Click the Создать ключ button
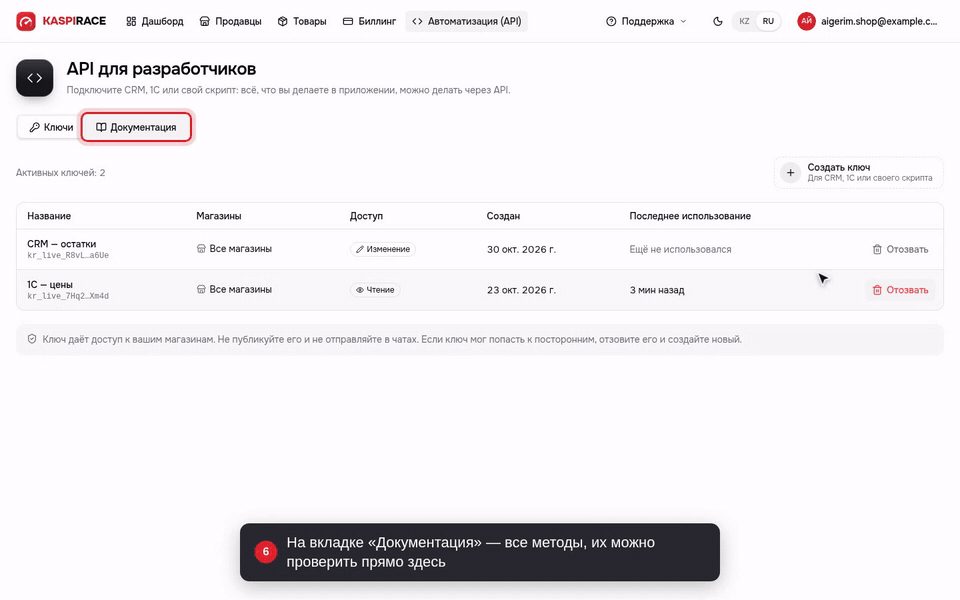Image resolution: width=960 pixels, height=600 pixels. click(x=858, y=173)
